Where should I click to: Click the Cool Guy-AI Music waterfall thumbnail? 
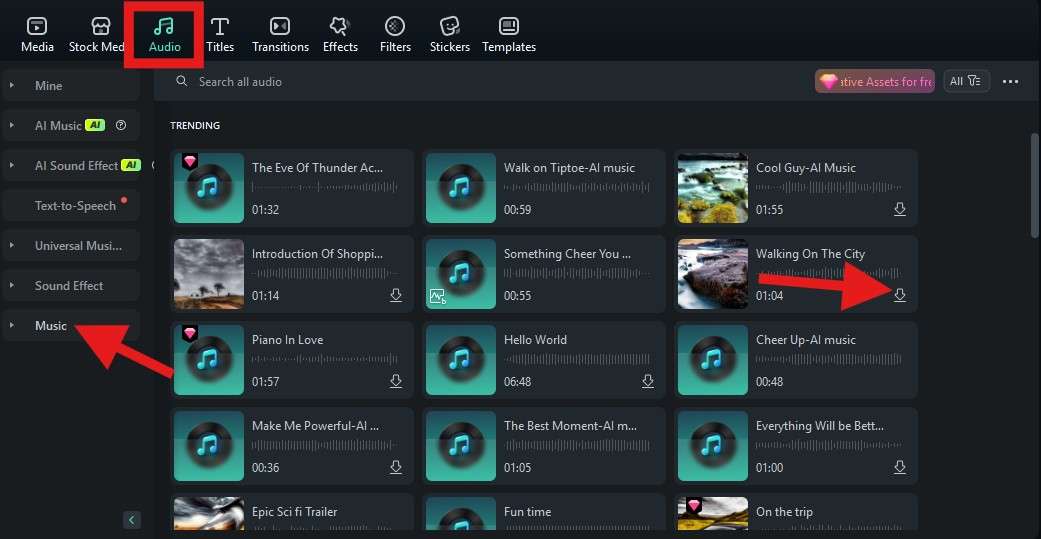(713, 188)
